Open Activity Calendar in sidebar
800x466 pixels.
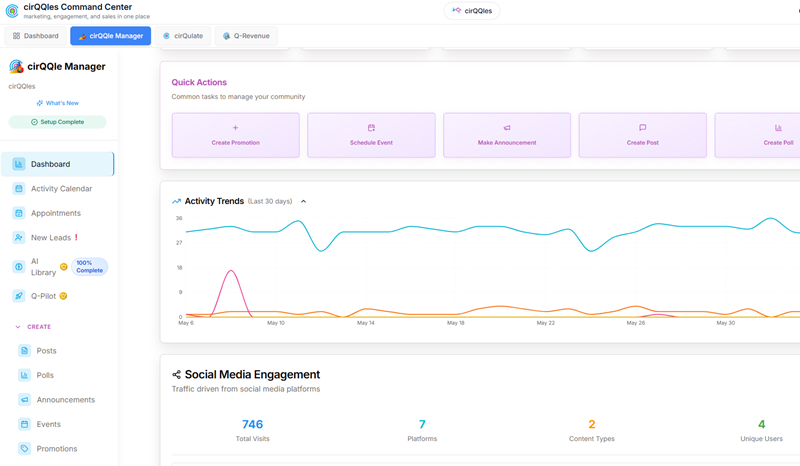click(x=58, y=188)
